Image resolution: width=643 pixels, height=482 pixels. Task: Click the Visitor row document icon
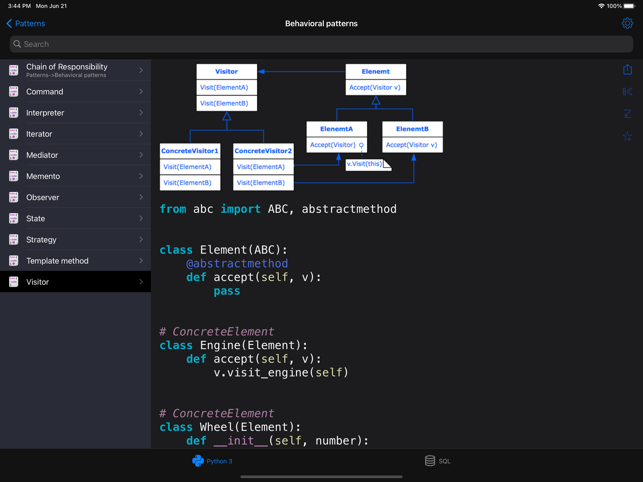[14, 282]
